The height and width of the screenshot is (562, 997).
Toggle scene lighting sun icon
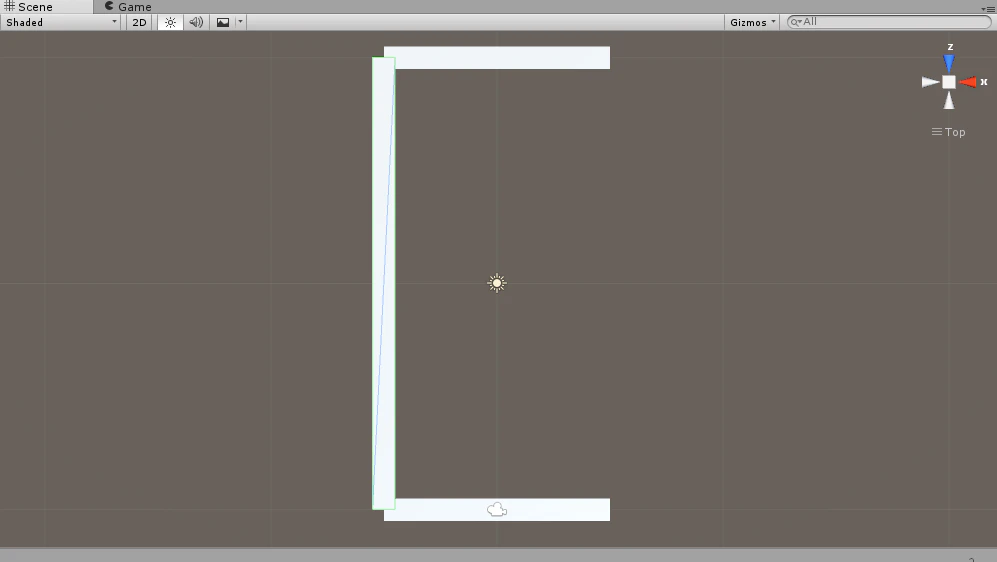tap(170, 22)
